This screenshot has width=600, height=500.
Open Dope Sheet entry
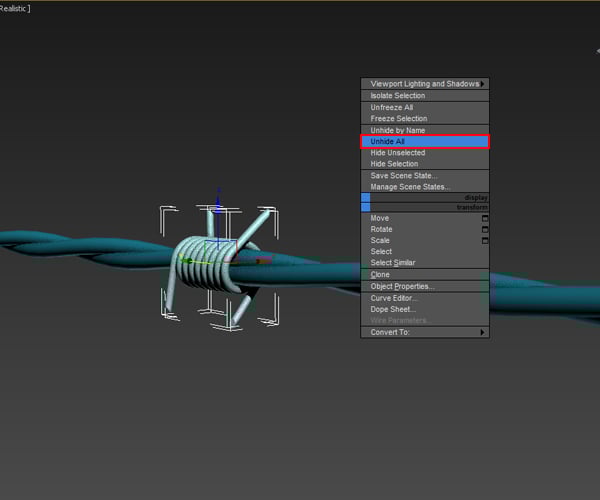point(425,309)
